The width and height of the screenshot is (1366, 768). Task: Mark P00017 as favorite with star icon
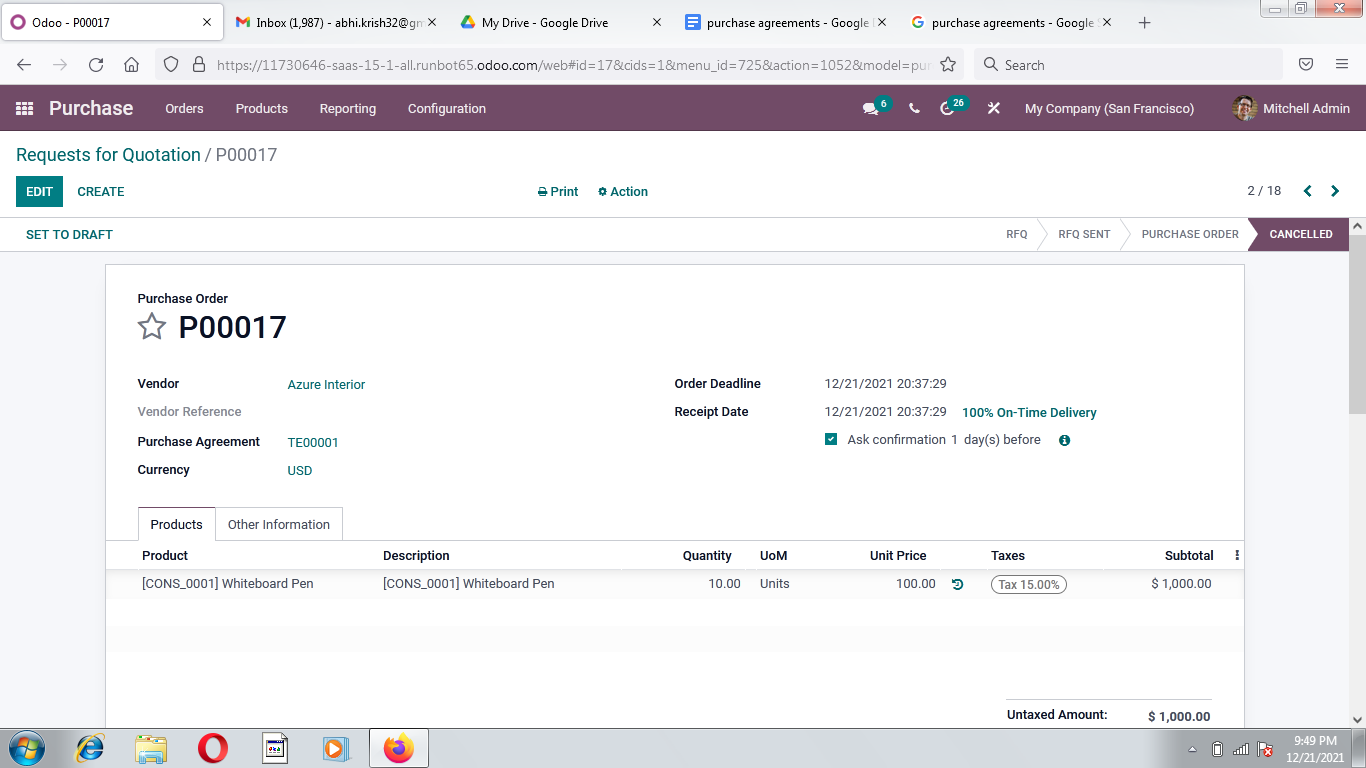tap(152, 326)
